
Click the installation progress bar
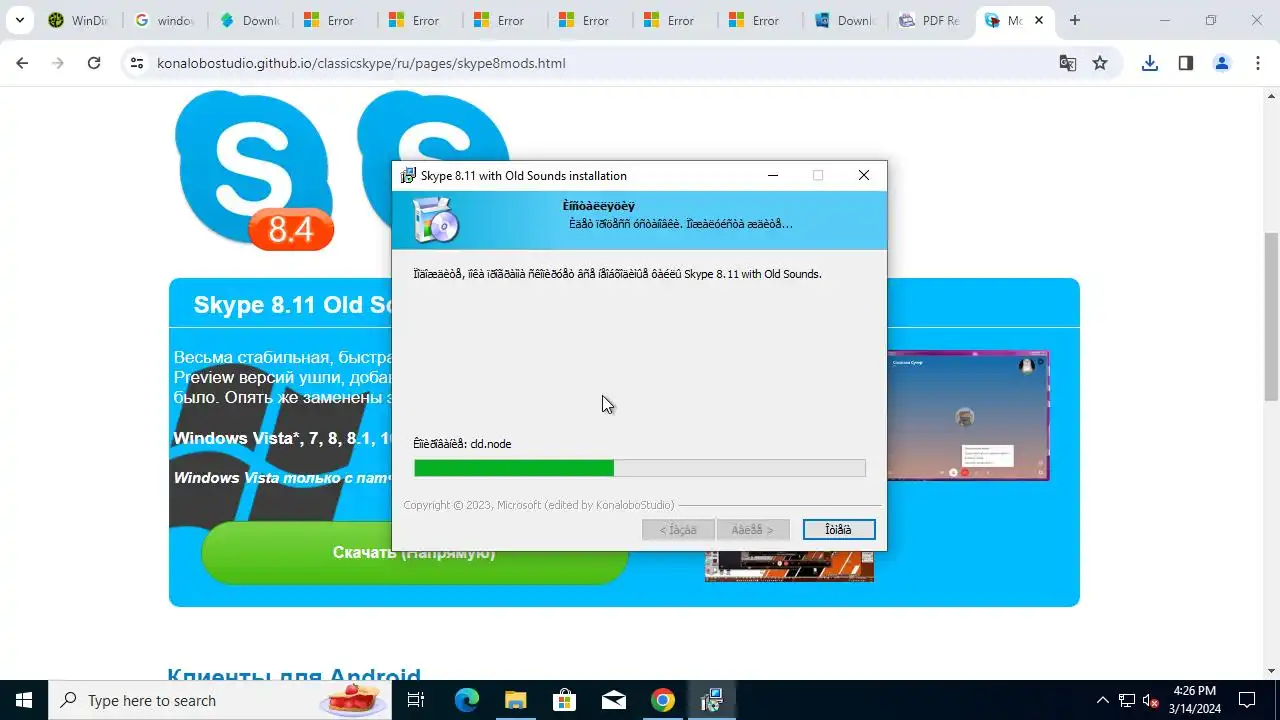(x=640, y=468)
